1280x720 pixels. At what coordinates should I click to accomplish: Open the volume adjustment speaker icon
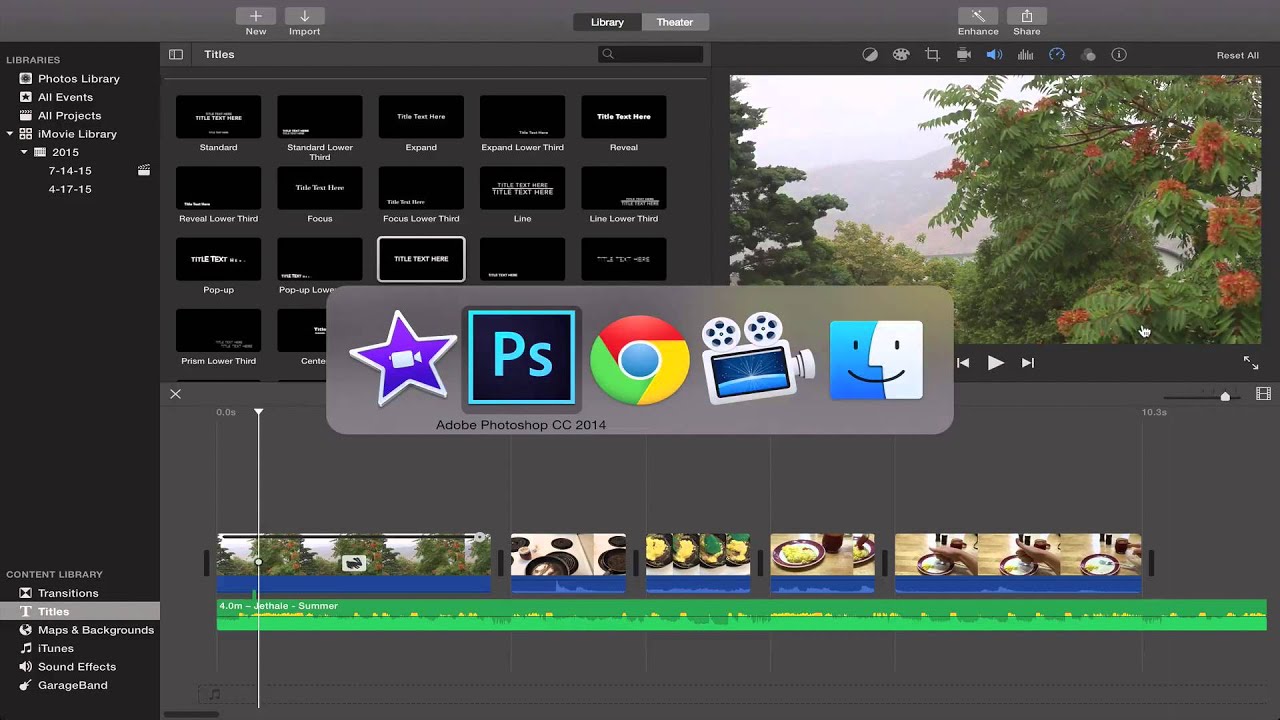pos(994,55)
